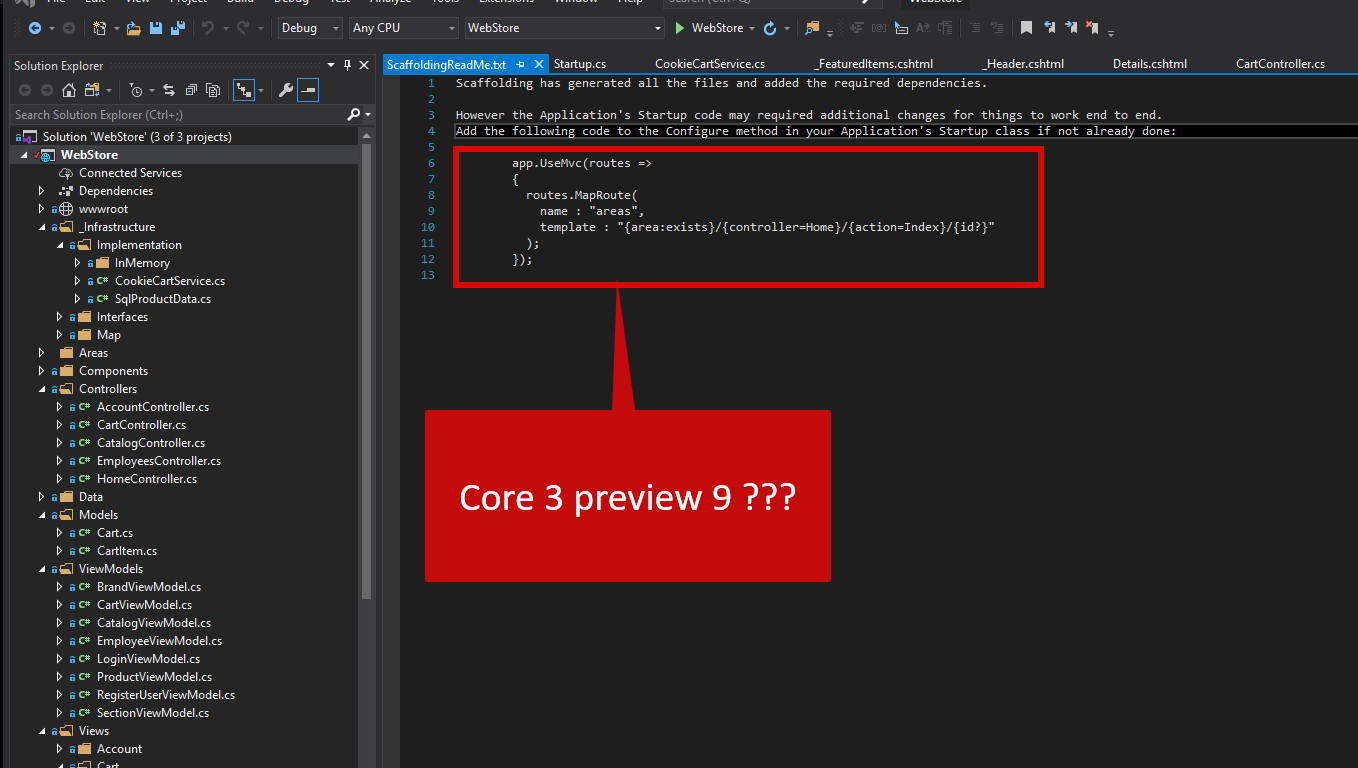Viewport: 1358px width, 768px height.
Task: Open the Any CPU platform dropdown
Action: point(403,27)
